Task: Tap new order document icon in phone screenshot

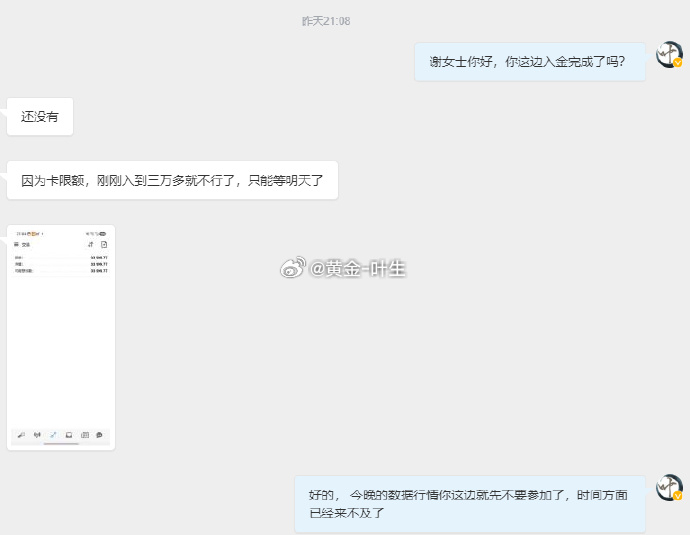Action: point(104,244)
